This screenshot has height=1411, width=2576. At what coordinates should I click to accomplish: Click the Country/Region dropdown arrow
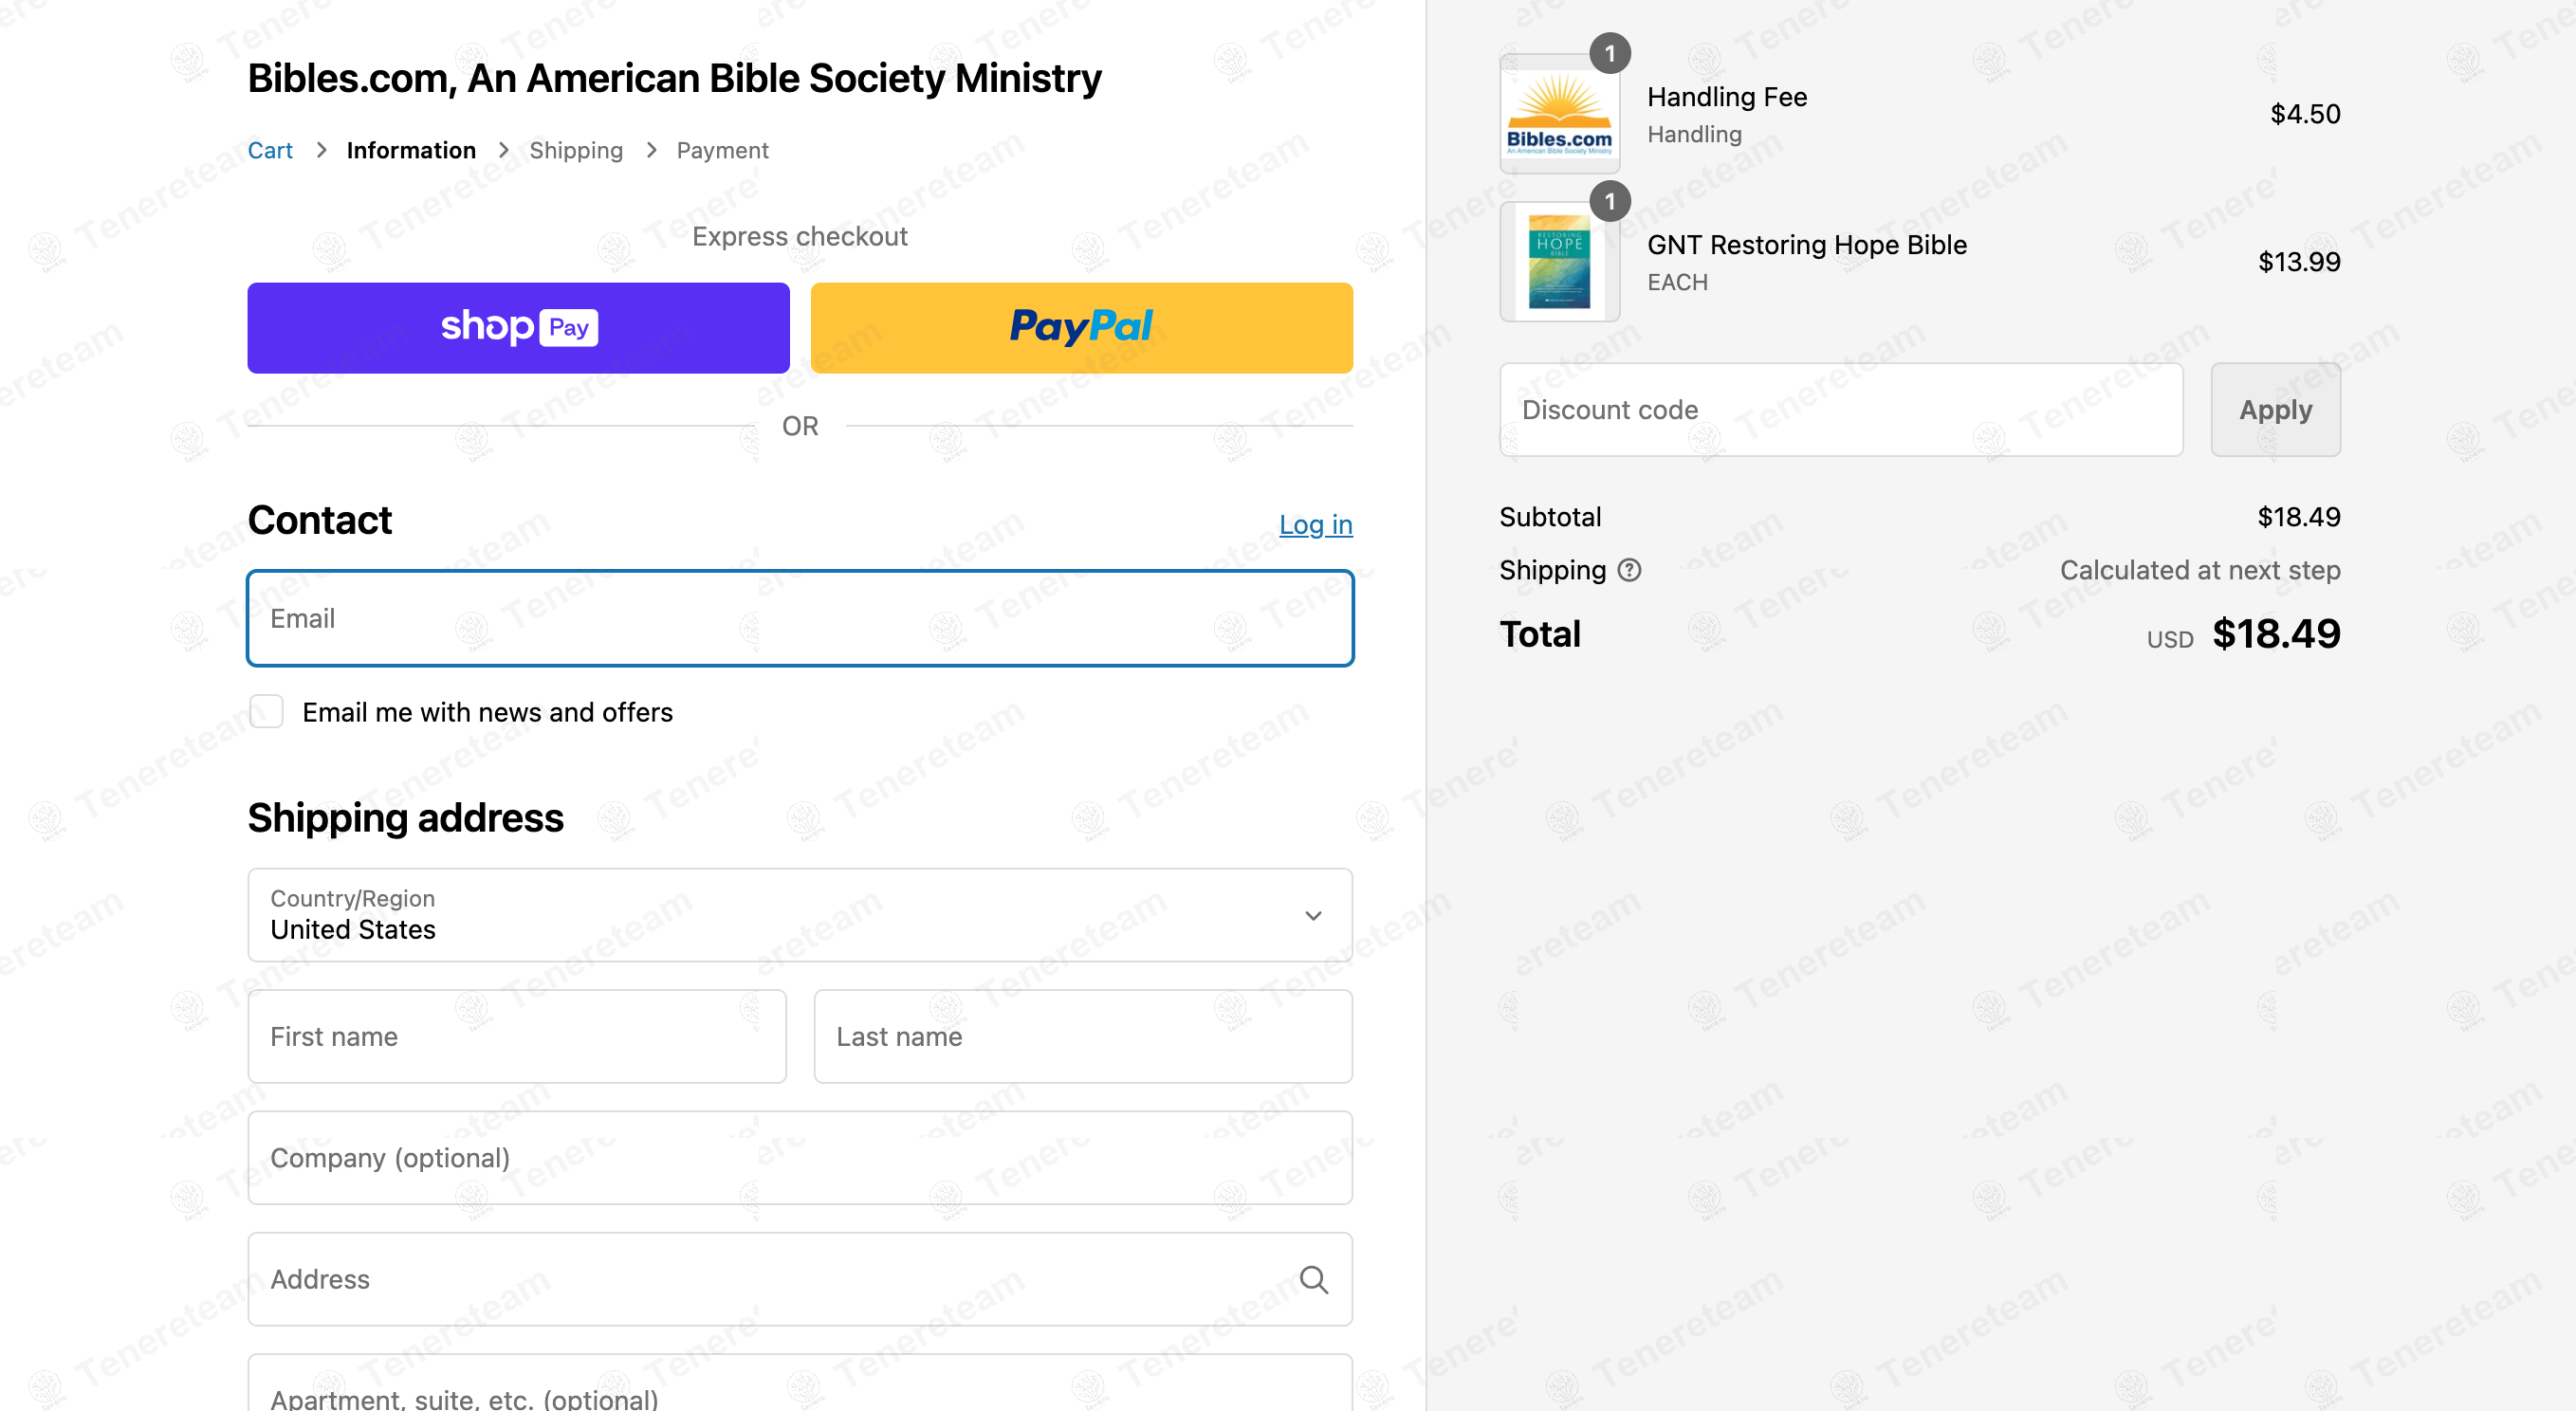tap(1313, 916)
